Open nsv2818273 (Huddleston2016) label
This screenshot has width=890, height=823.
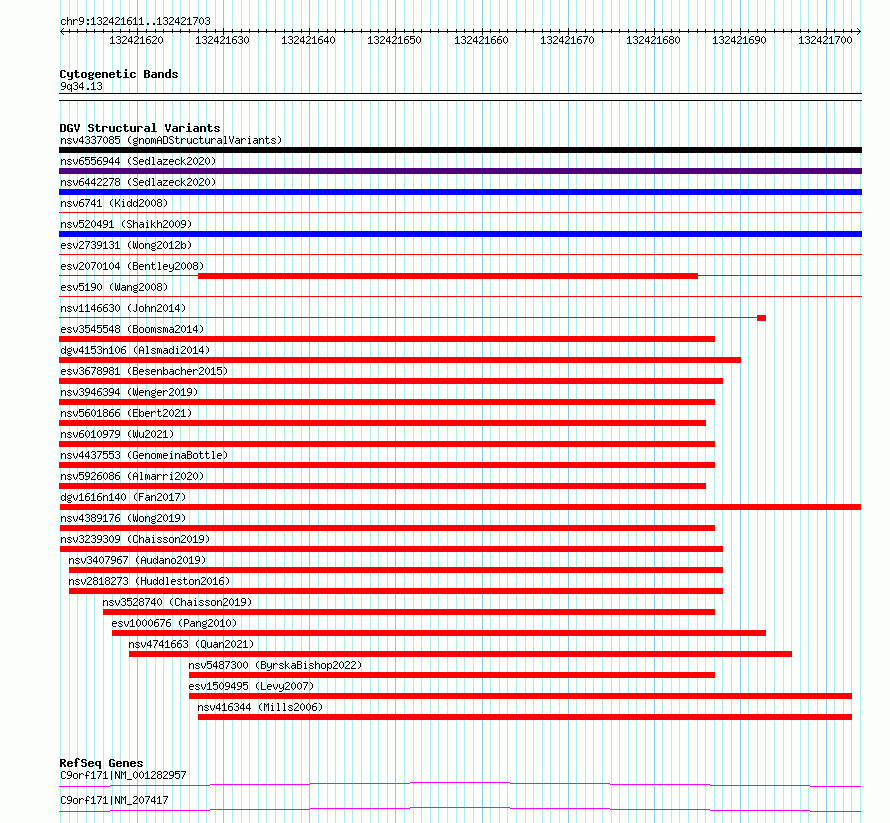click(x=149, y=581)
